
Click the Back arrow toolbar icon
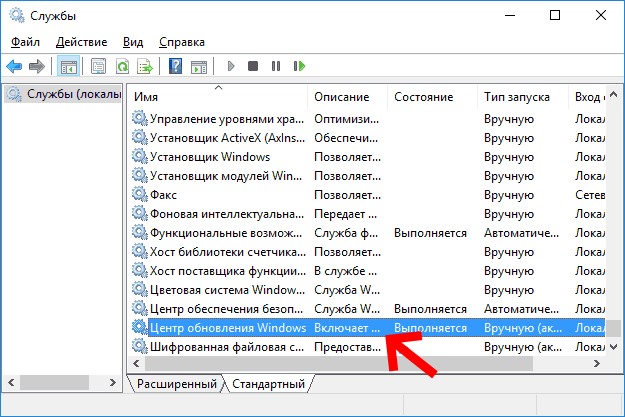(x=15, y=67)
